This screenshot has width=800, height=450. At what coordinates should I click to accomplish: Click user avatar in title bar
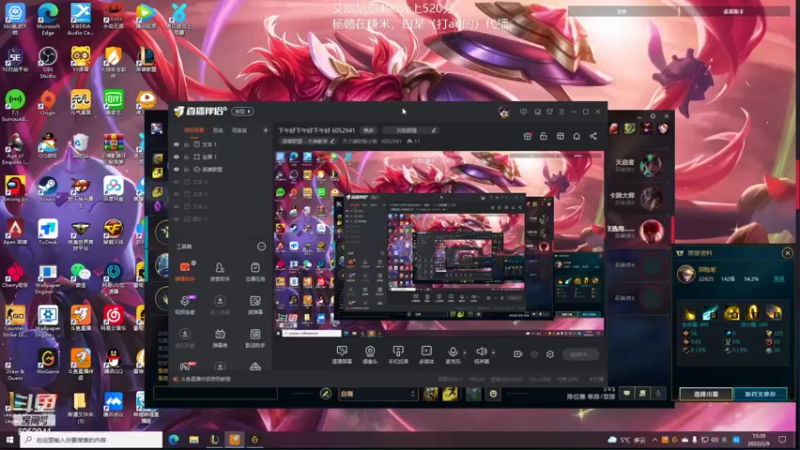(504, 112)
